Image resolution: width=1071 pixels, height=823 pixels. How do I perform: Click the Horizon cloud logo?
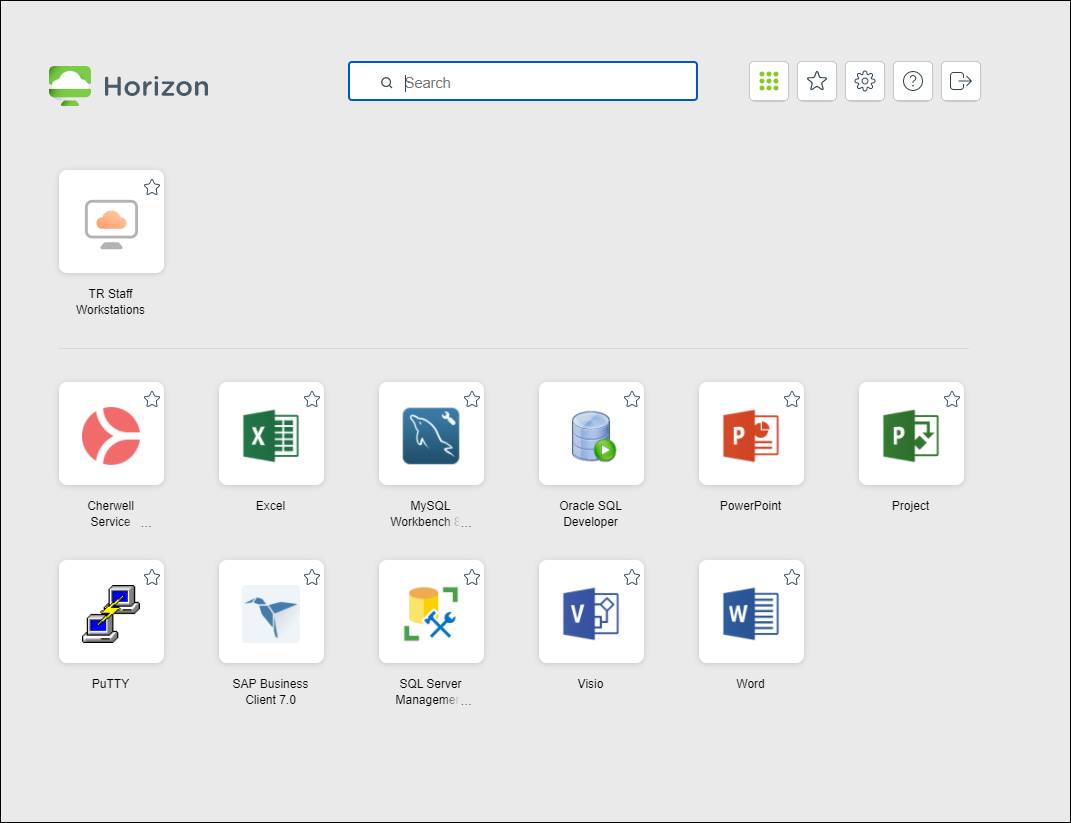click(70, 85)
